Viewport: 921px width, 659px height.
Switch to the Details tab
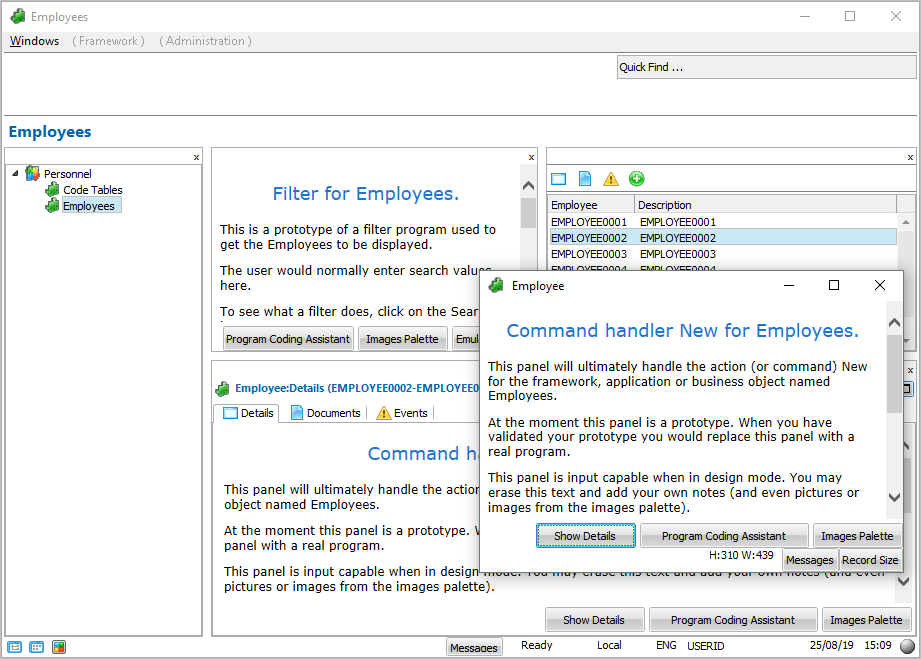point(248,413)
